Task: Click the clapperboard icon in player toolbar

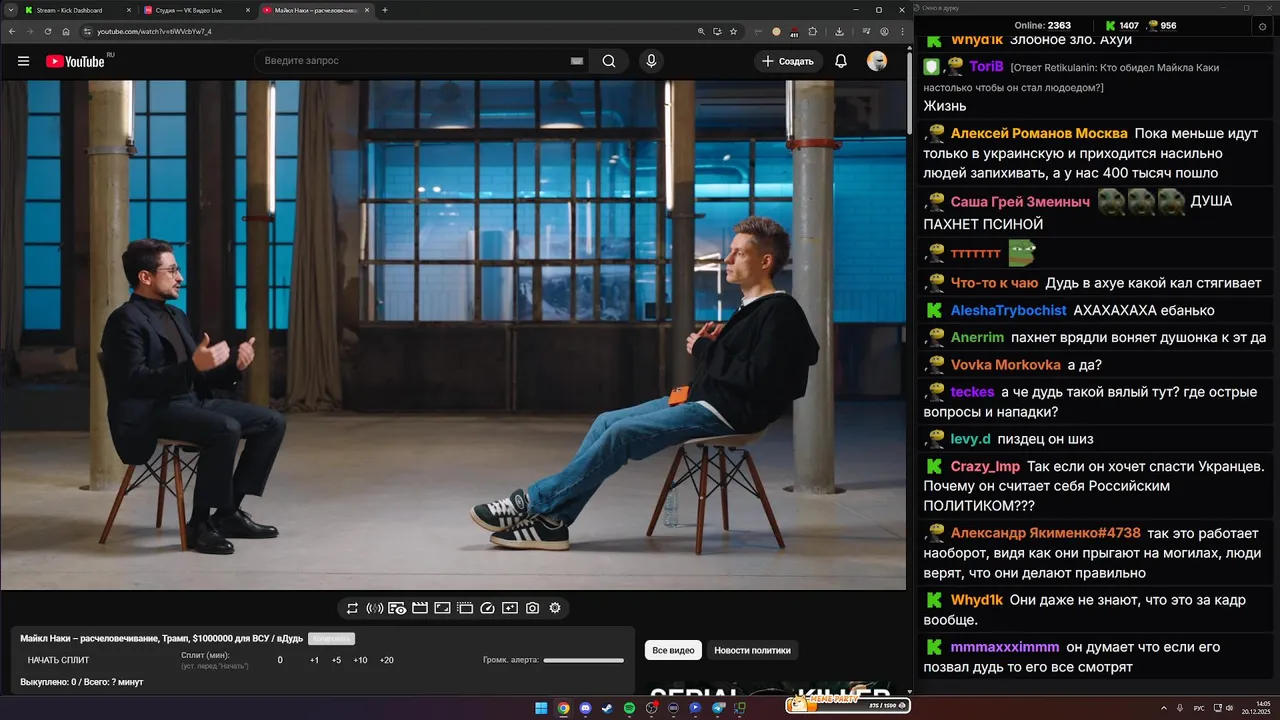Action: pos(420,608)
